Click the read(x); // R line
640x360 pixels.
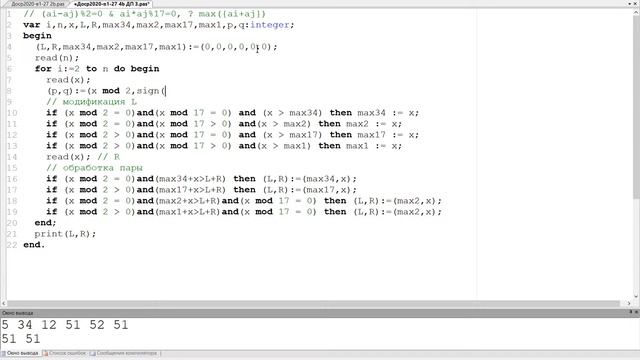pyautogui.click(x=83, y=157)
